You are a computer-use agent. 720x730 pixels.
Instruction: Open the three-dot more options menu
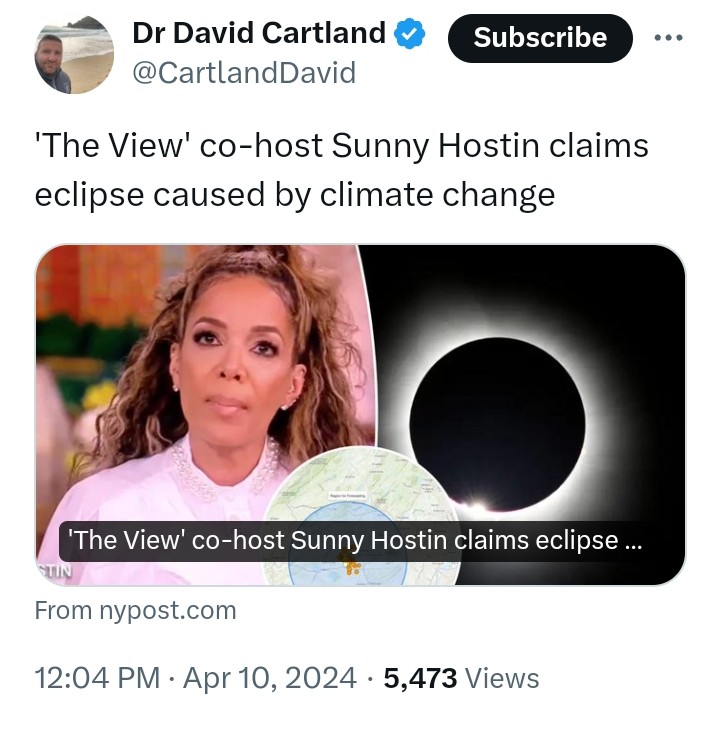coord(668,38)
